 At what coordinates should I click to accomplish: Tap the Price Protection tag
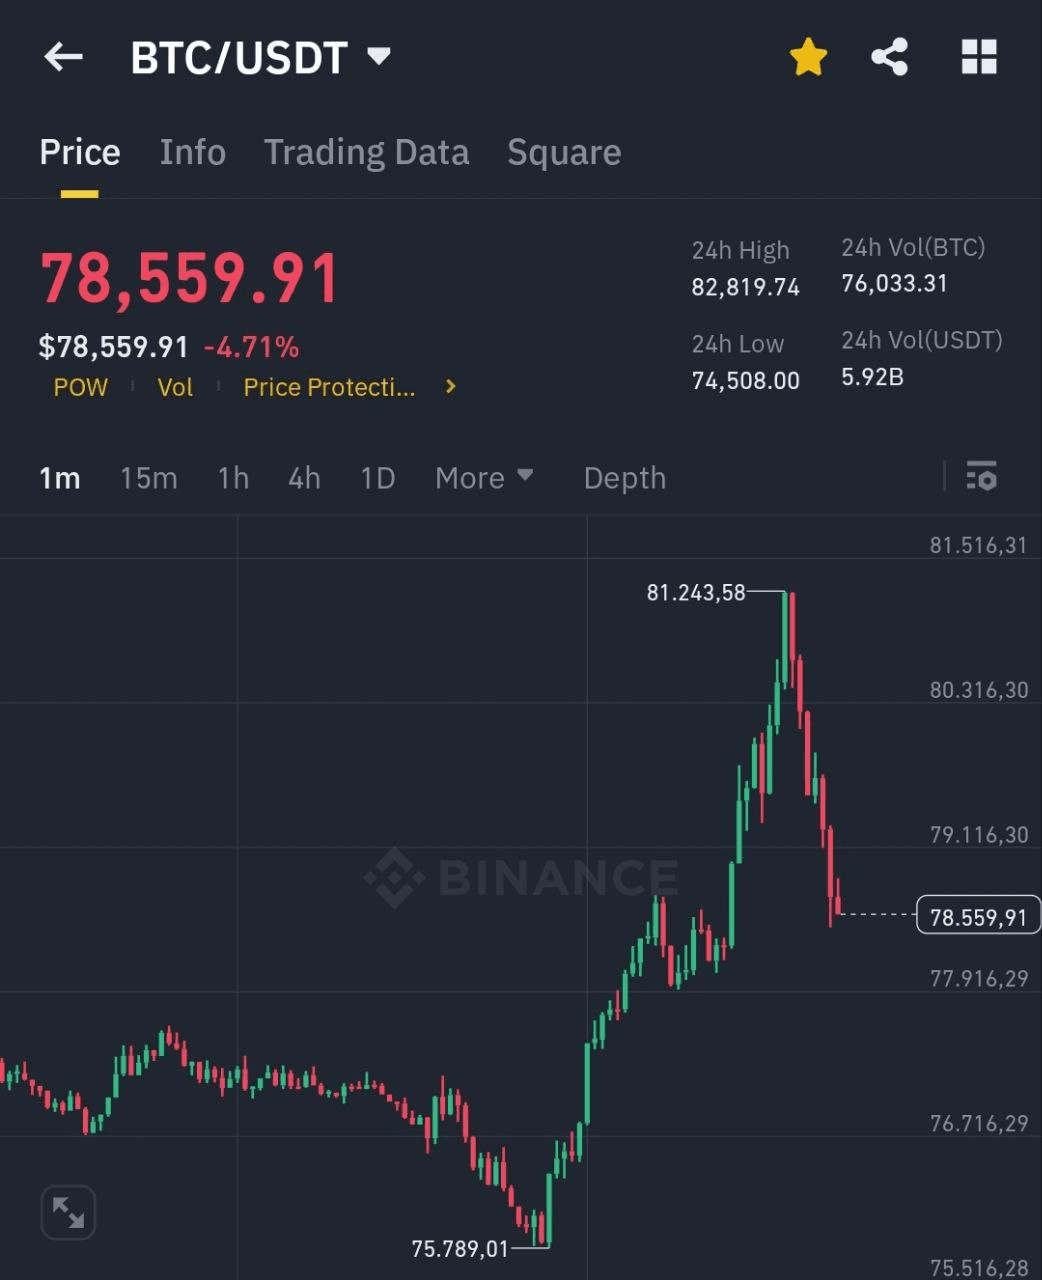[x=329, y=387]
